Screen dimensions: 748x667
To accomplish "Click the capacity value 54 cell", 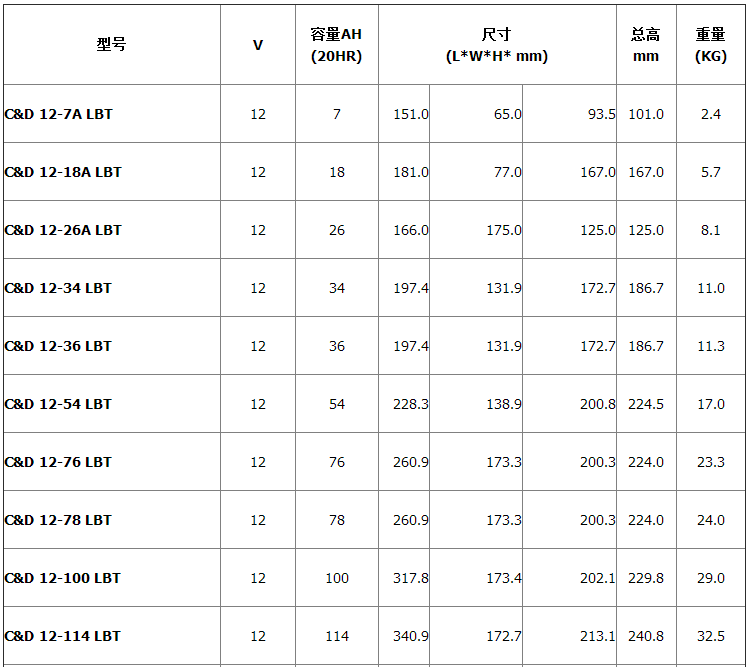I will (x=337, y=404).
